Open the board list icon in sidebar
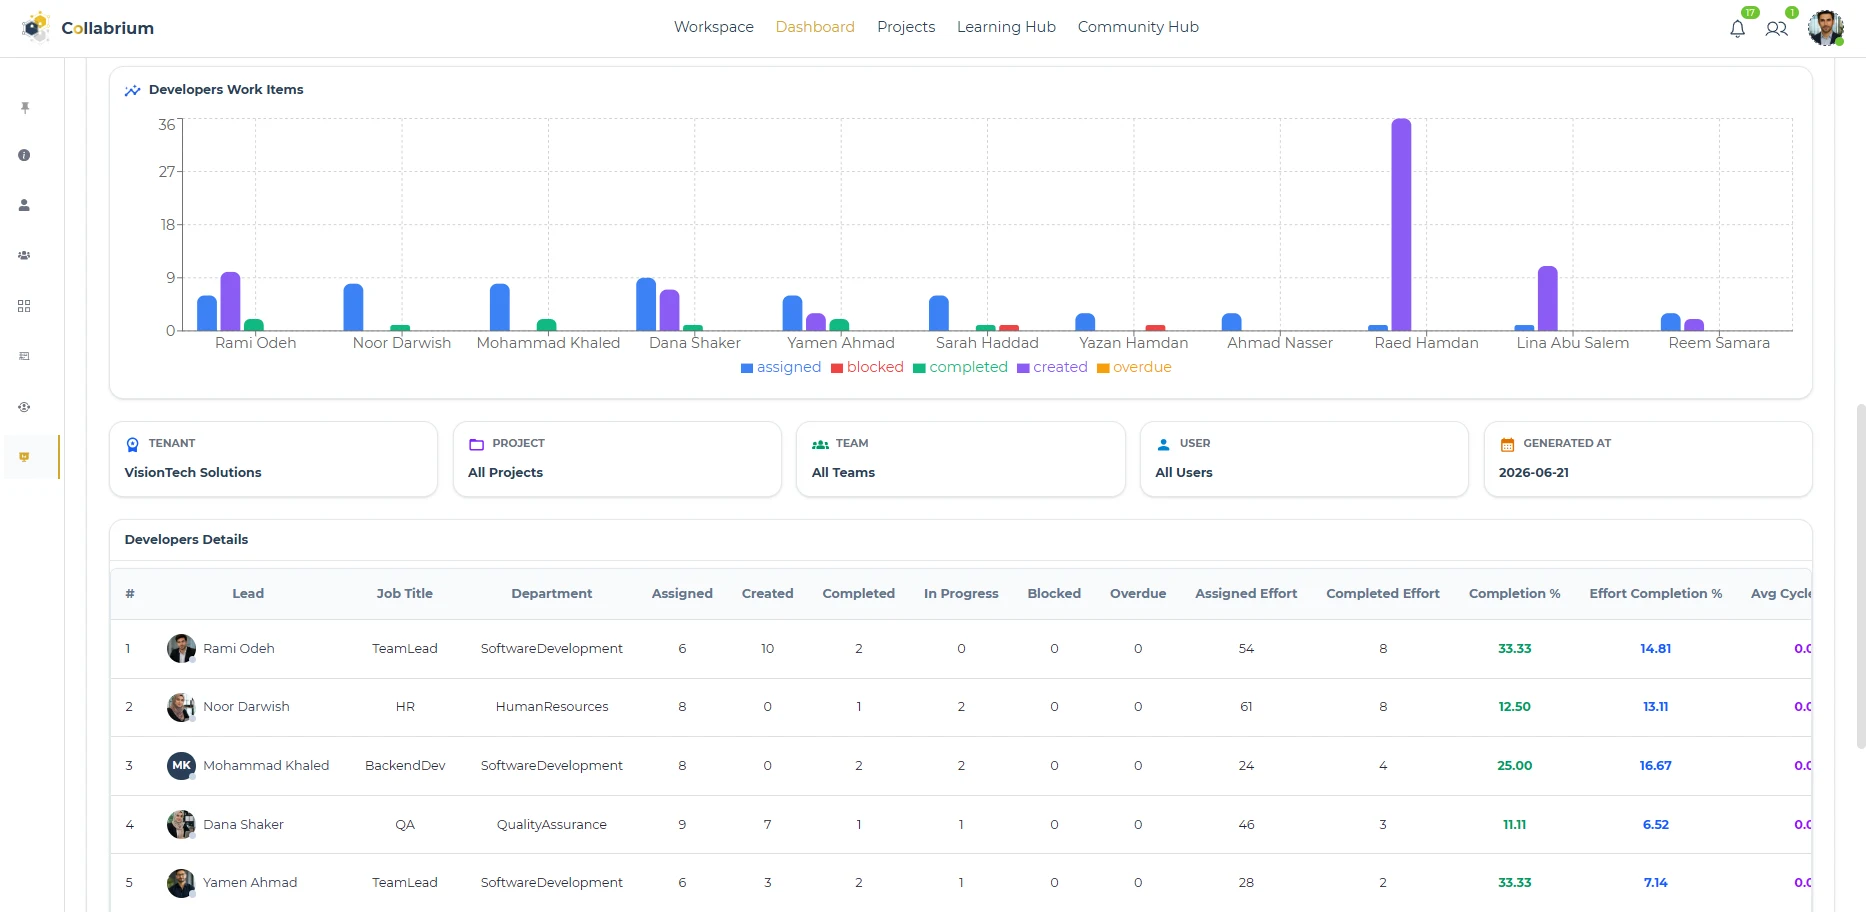Image resolution: width=1866 pixels, height=912 pixels. click(24, 356)
